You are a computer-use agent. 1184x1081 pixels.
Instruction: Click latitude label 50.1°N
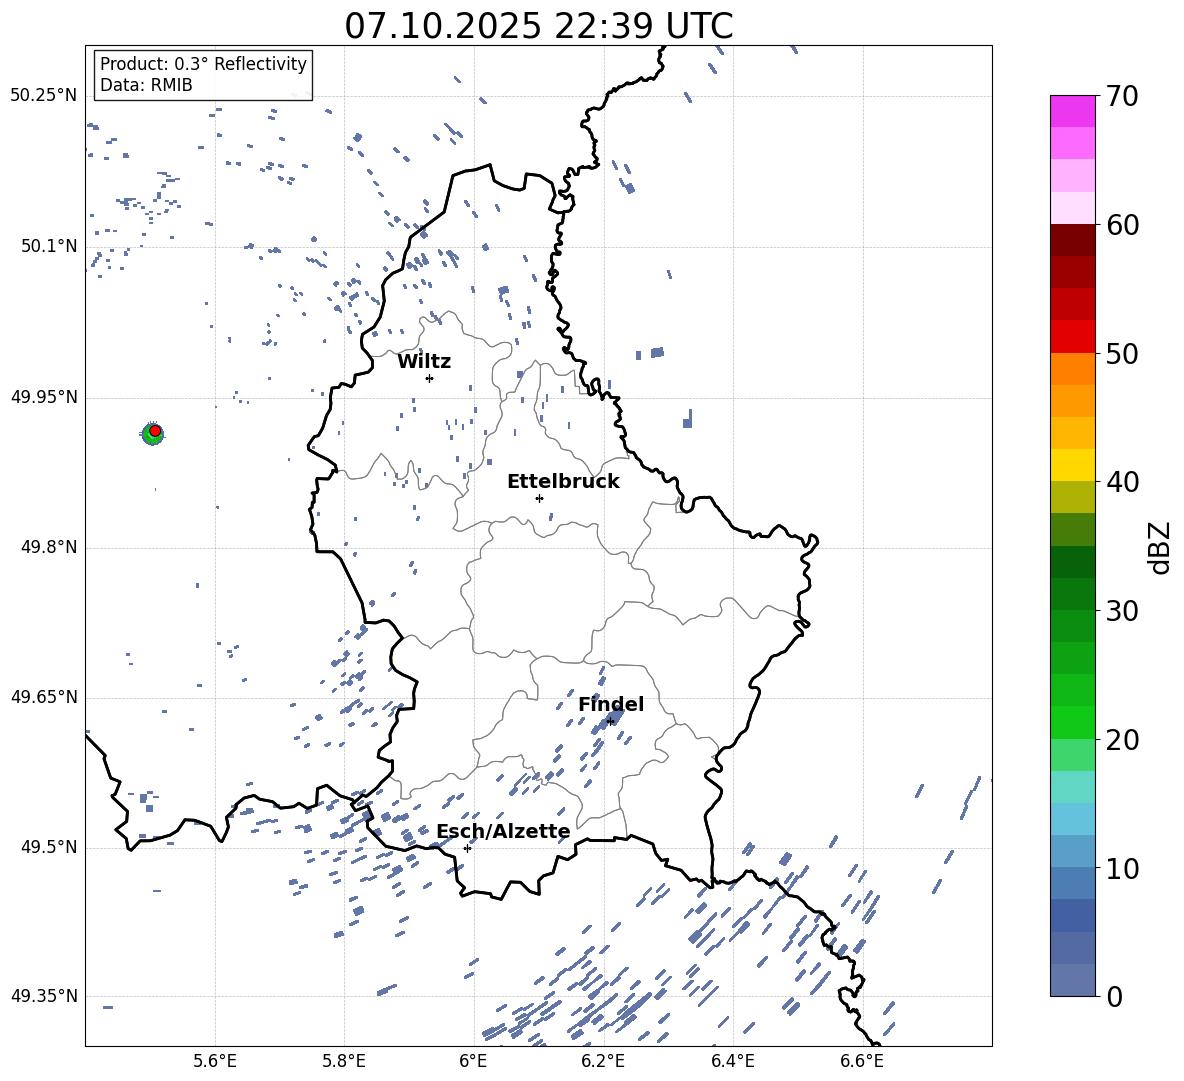49,247
